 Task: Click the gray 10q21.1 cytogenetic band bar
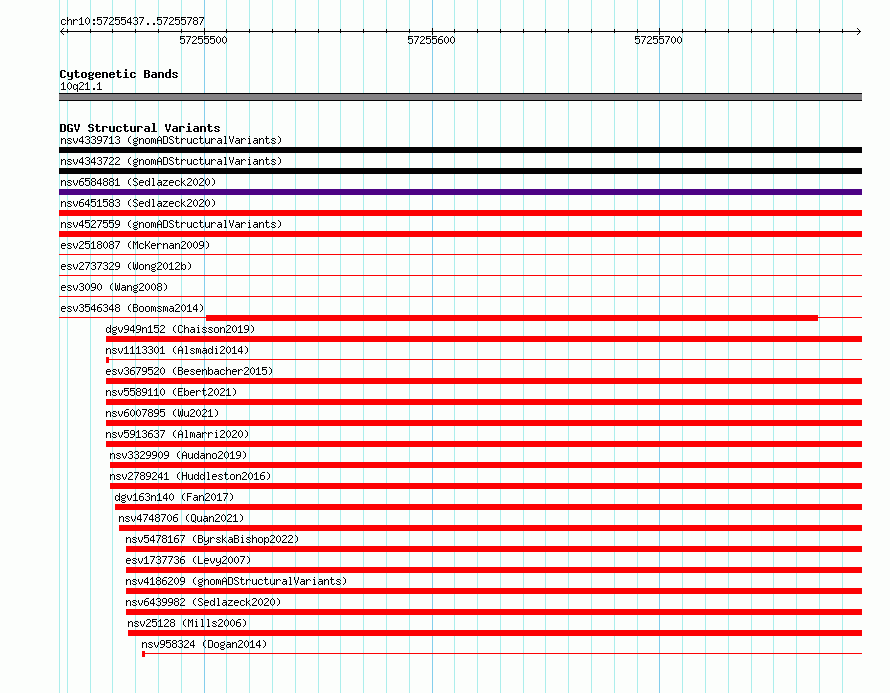coord(460,97)
